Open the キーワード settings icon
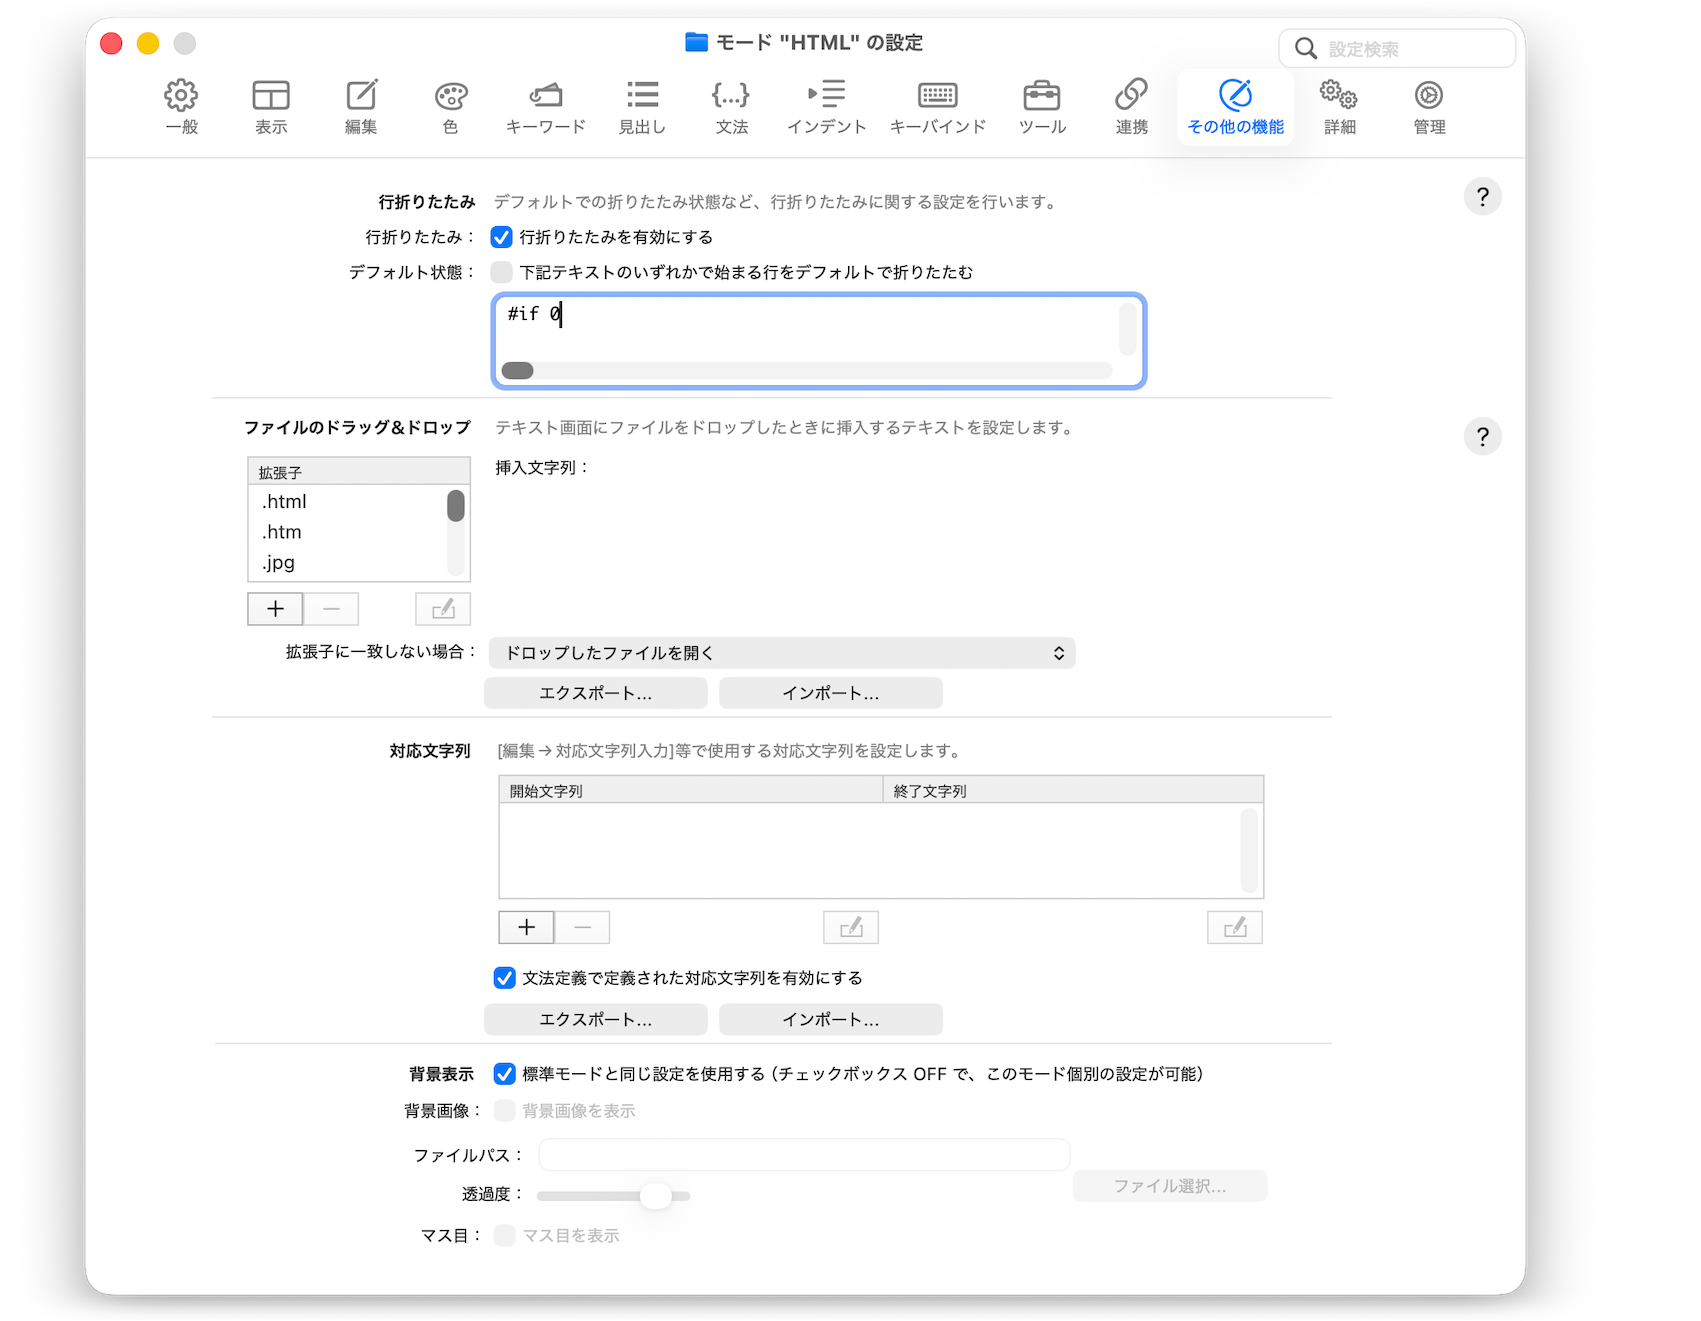 545,96
